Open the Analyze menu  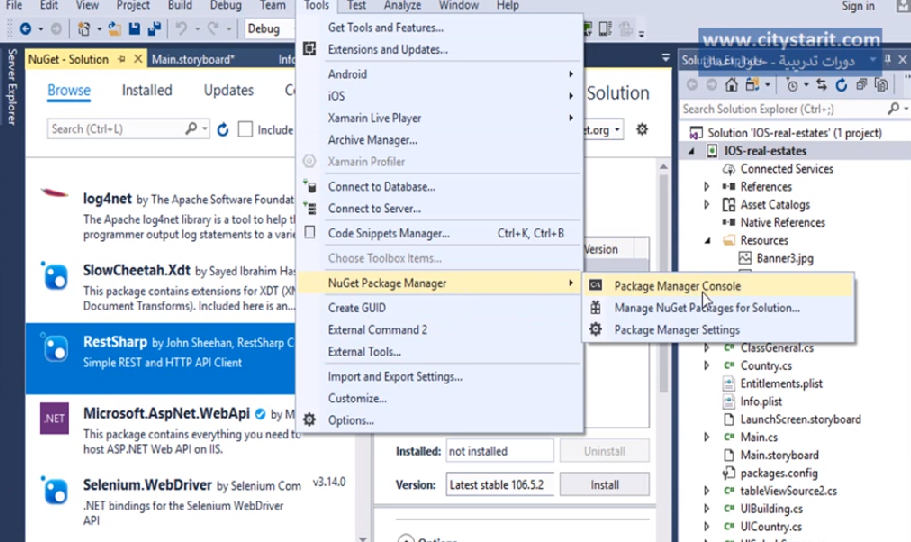tap(402, 6)
